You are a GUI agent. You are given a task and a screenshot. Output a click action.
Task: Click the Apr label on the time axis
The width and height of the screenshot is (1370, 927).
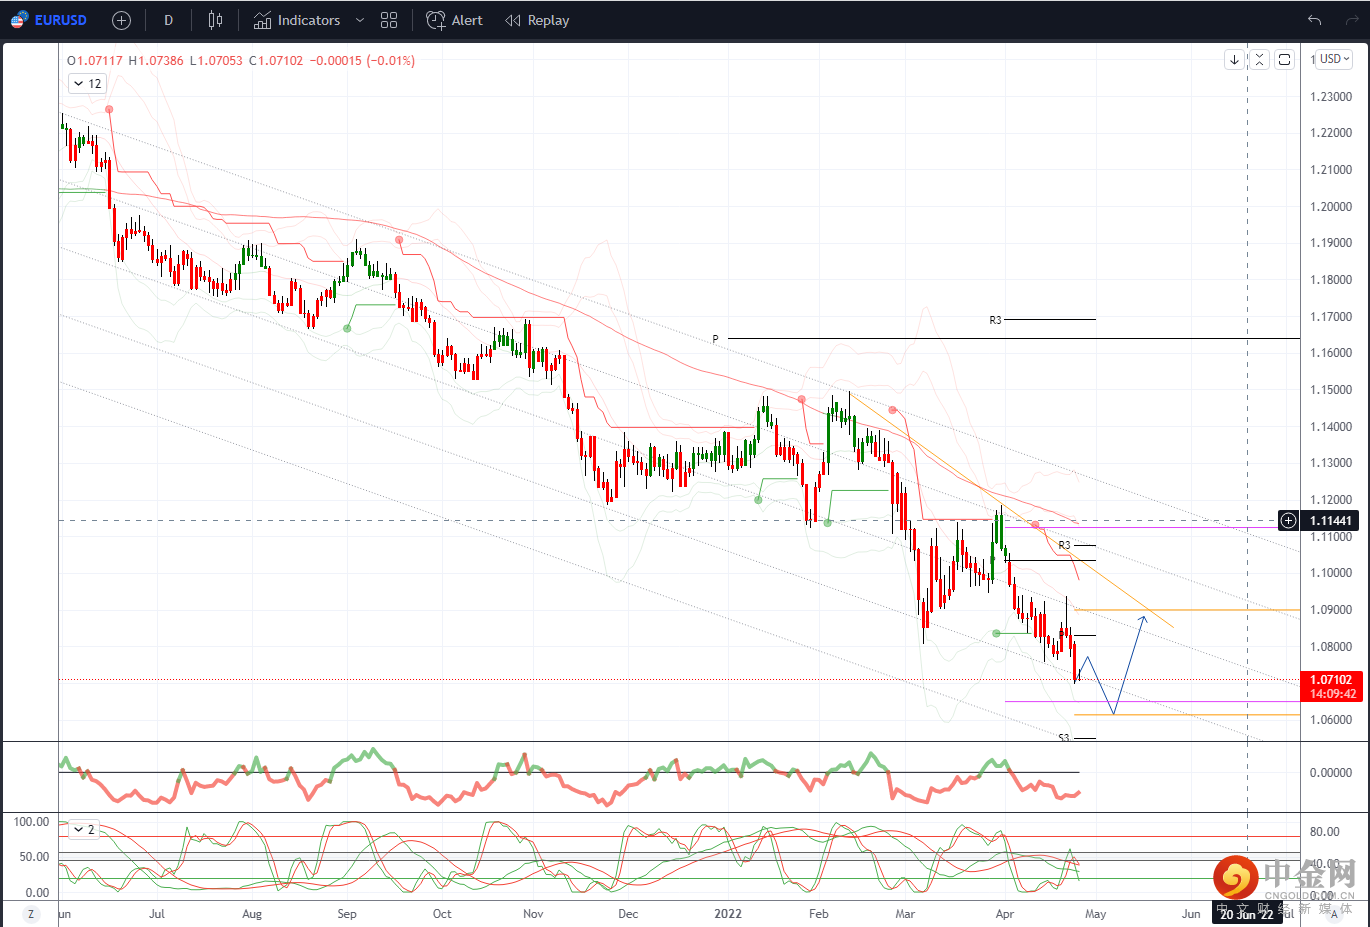click(1005, 914)
